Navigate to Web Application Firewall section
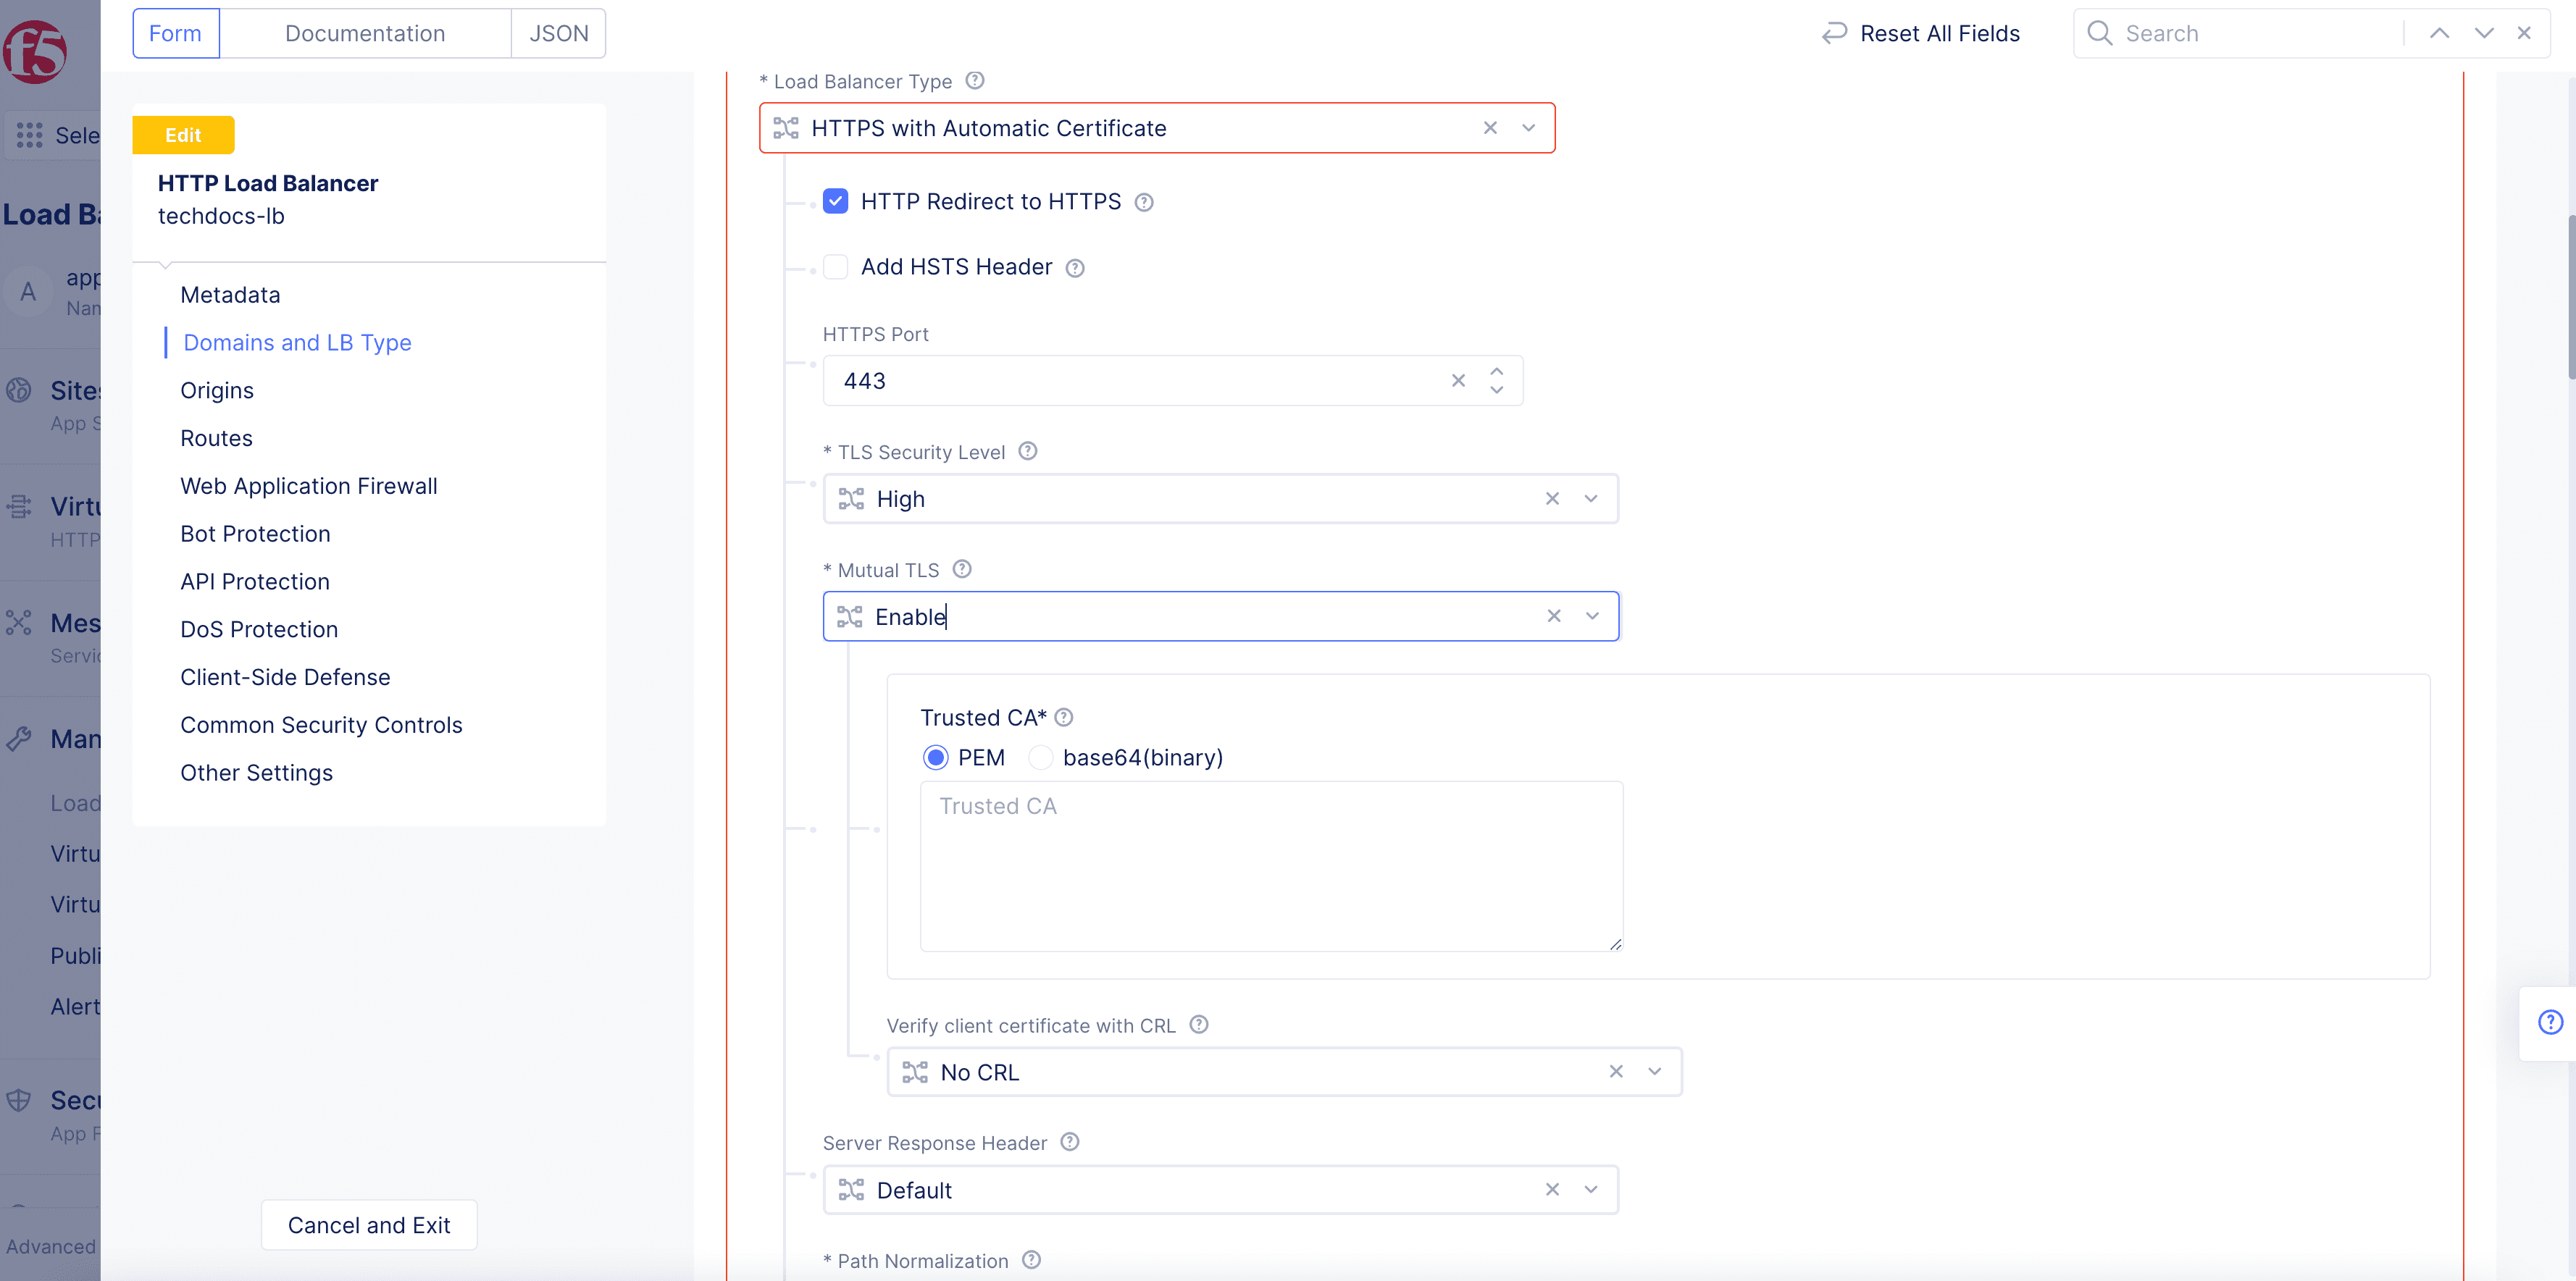The width and height of the screenshot is (2576, 1281). click(x=309, y=486)
